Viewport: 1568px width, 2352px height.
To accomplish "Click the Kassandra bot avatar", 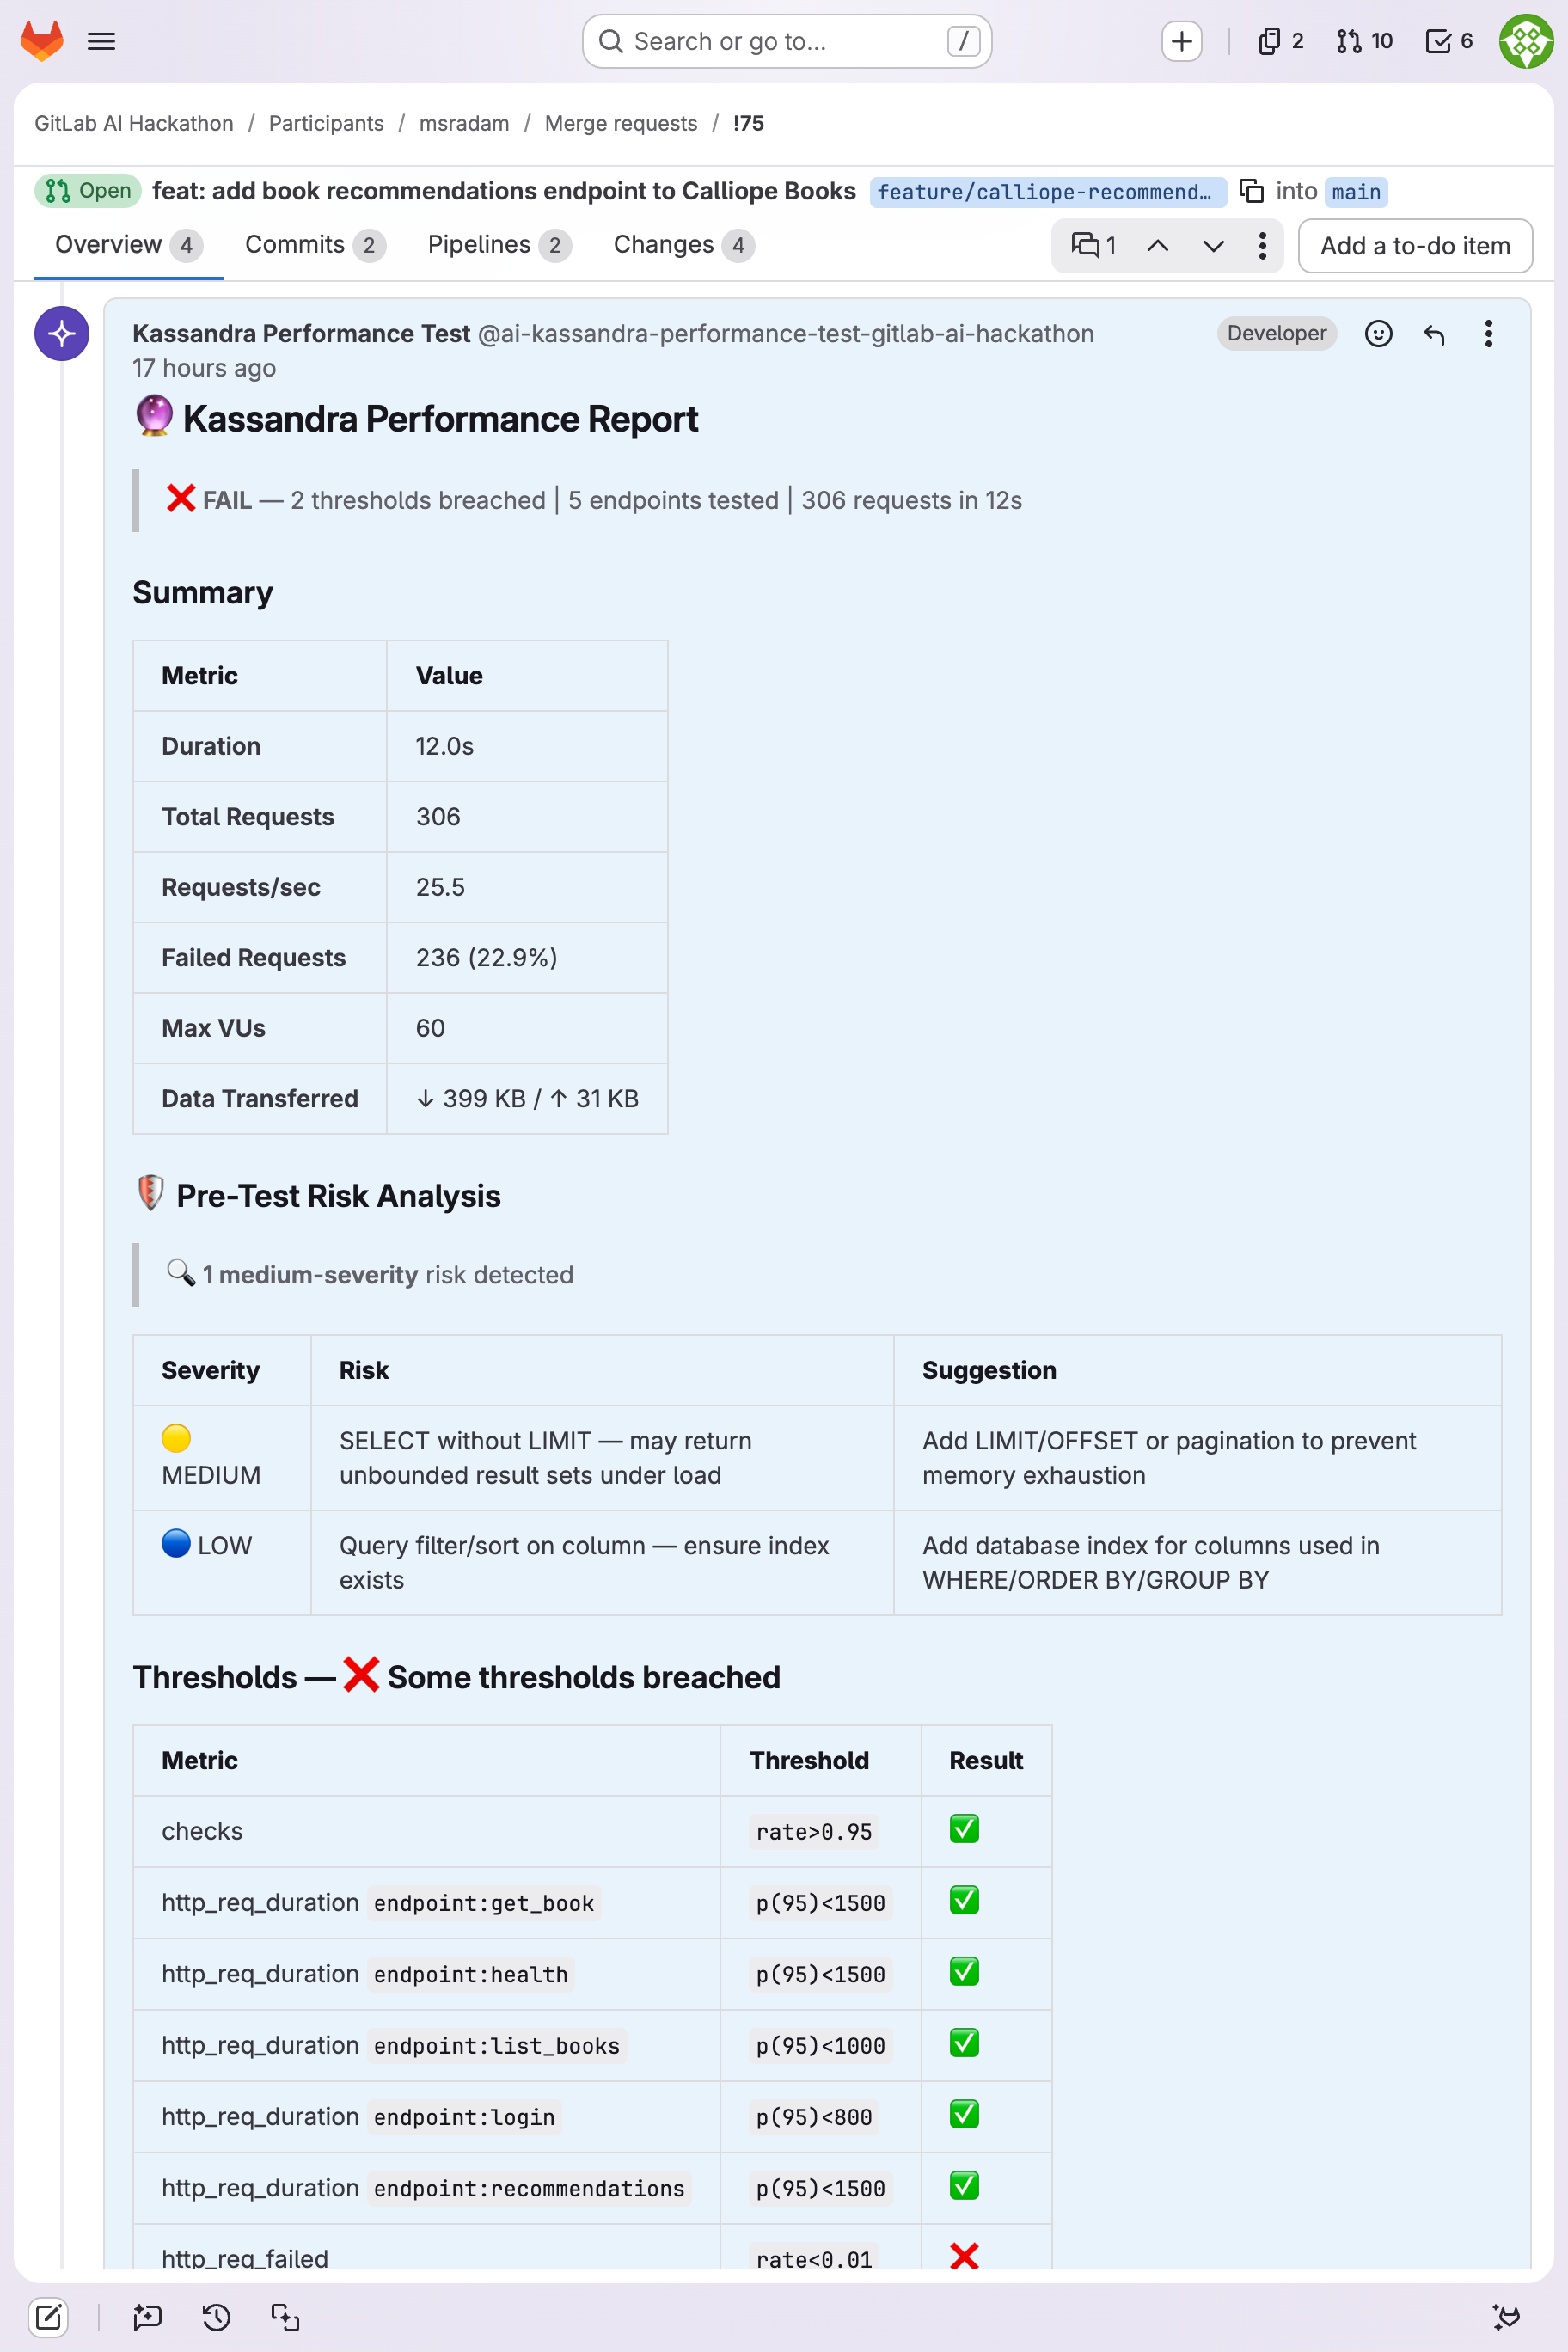I will [62, 334].
